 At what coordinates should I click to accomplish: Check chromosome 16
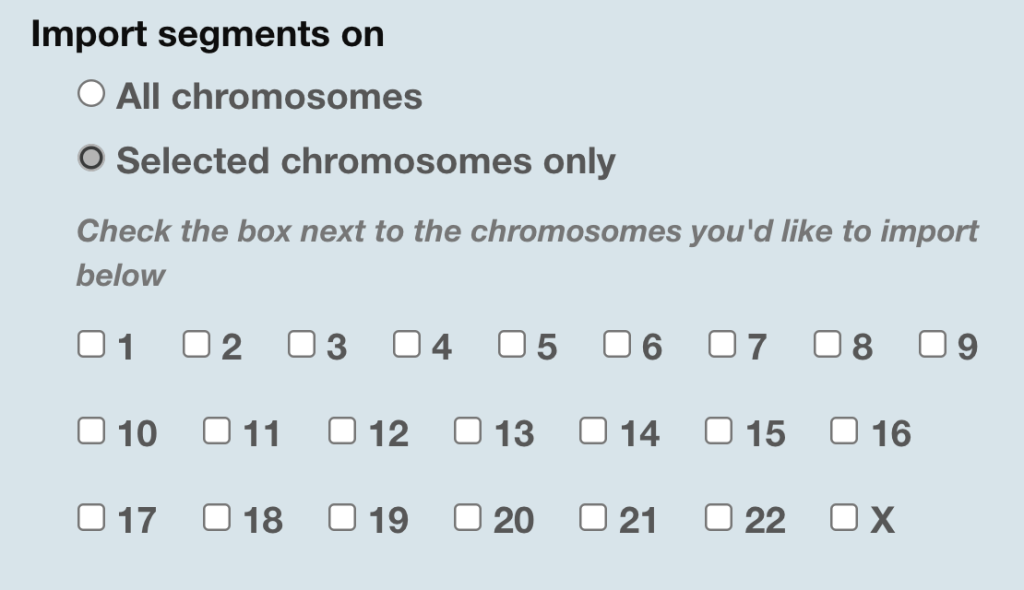843,430
